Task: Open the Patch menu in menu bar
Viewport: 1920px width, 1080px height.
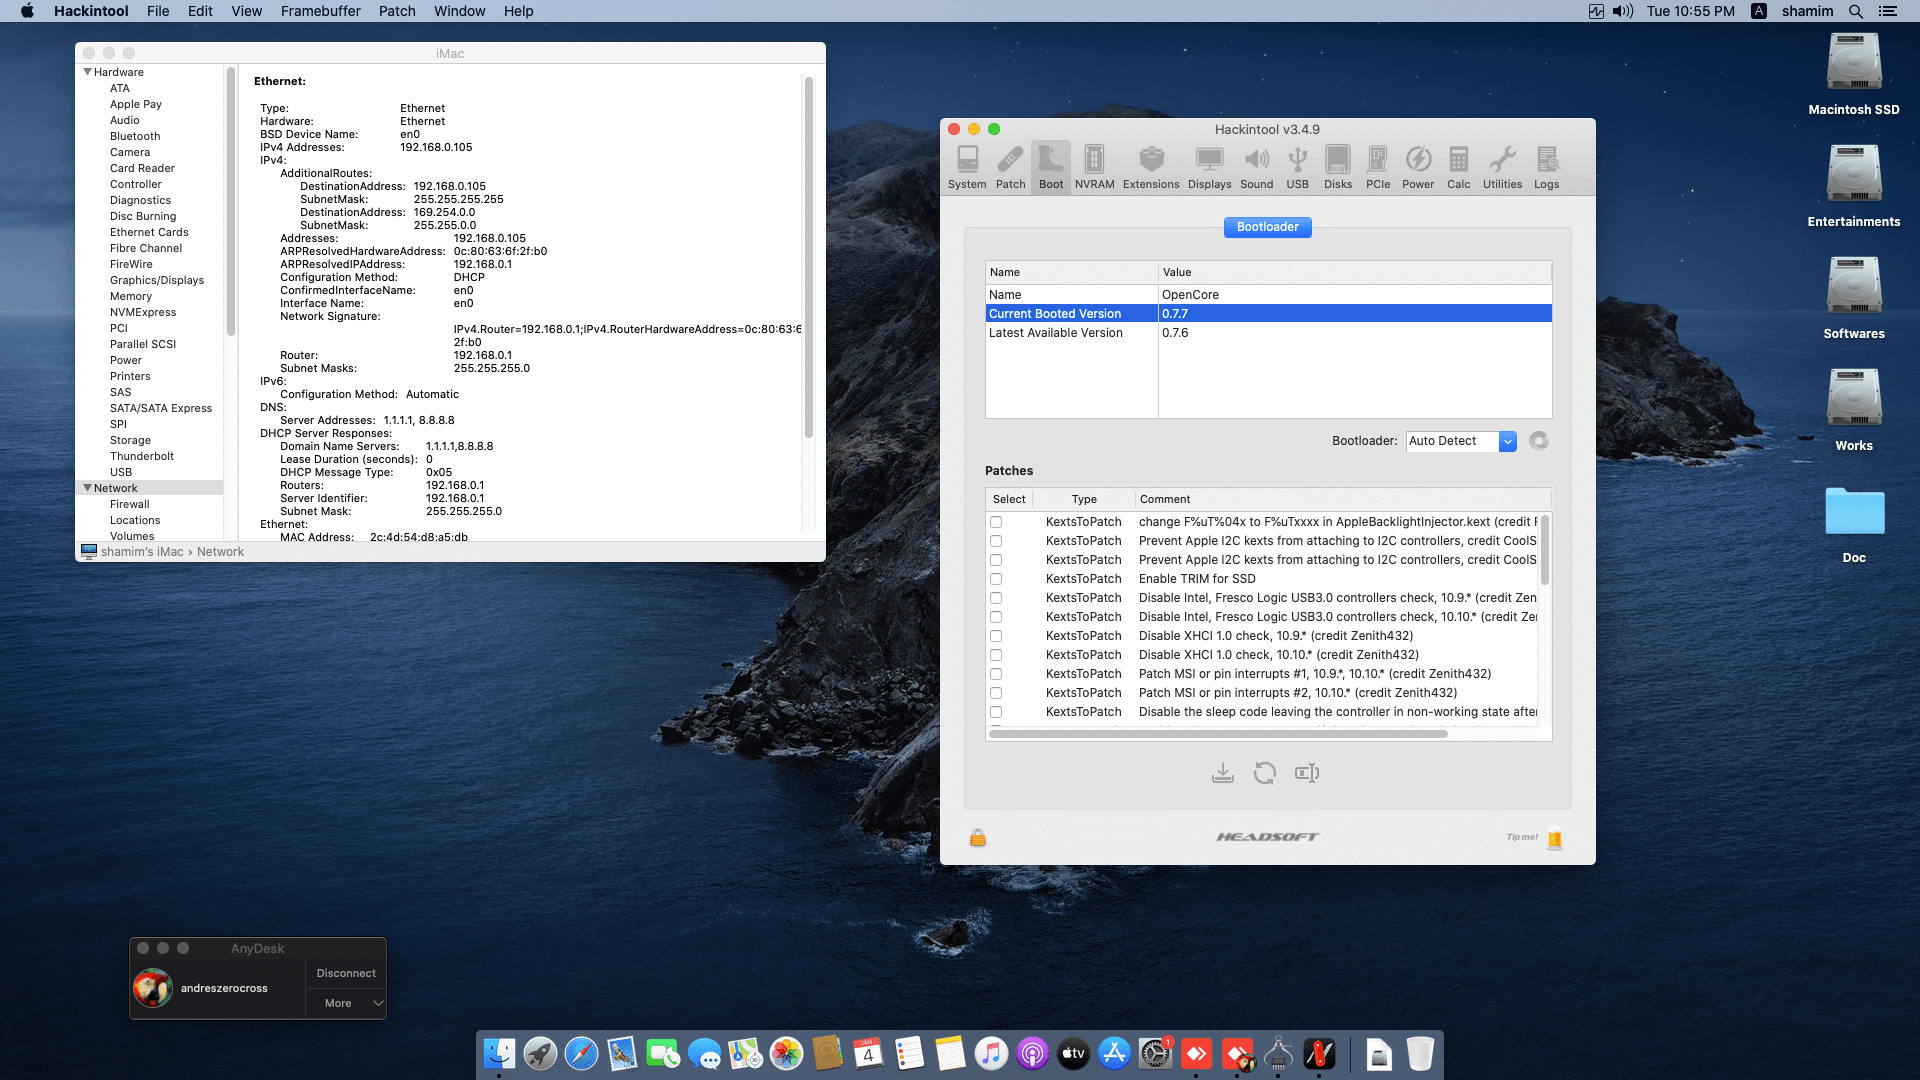Action: (x=397, y=11)
